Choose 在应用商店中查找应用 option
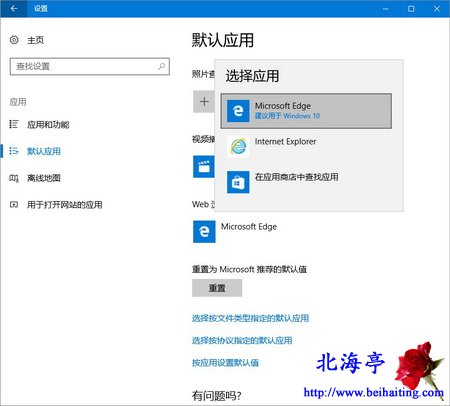The height and width of the screenshot is (406, 450). tap(297, 177)
